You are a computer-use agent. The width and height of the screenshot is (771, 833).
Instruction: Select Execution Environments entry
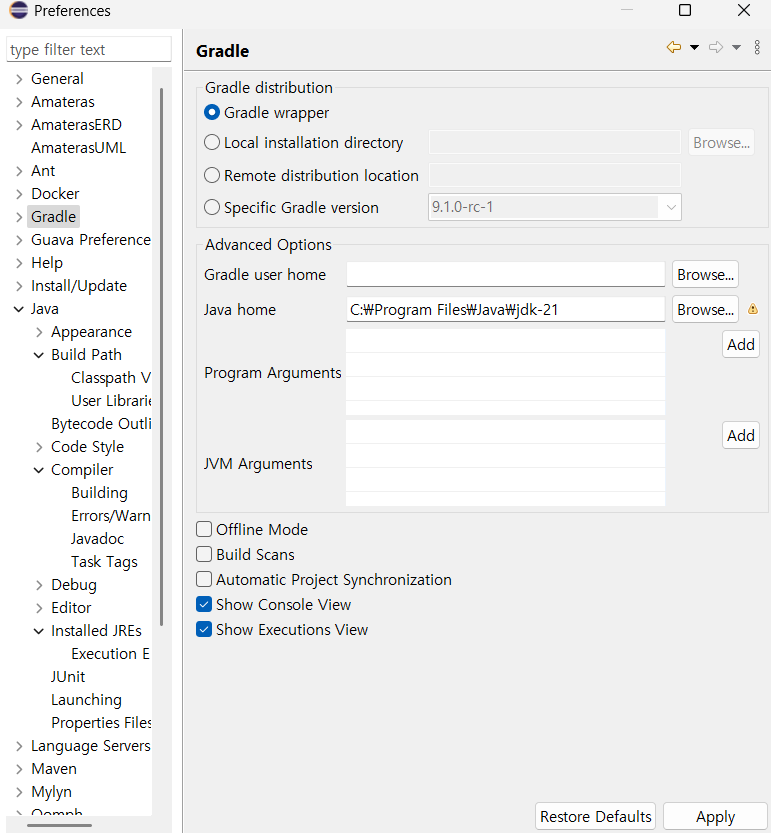(111, 654)
